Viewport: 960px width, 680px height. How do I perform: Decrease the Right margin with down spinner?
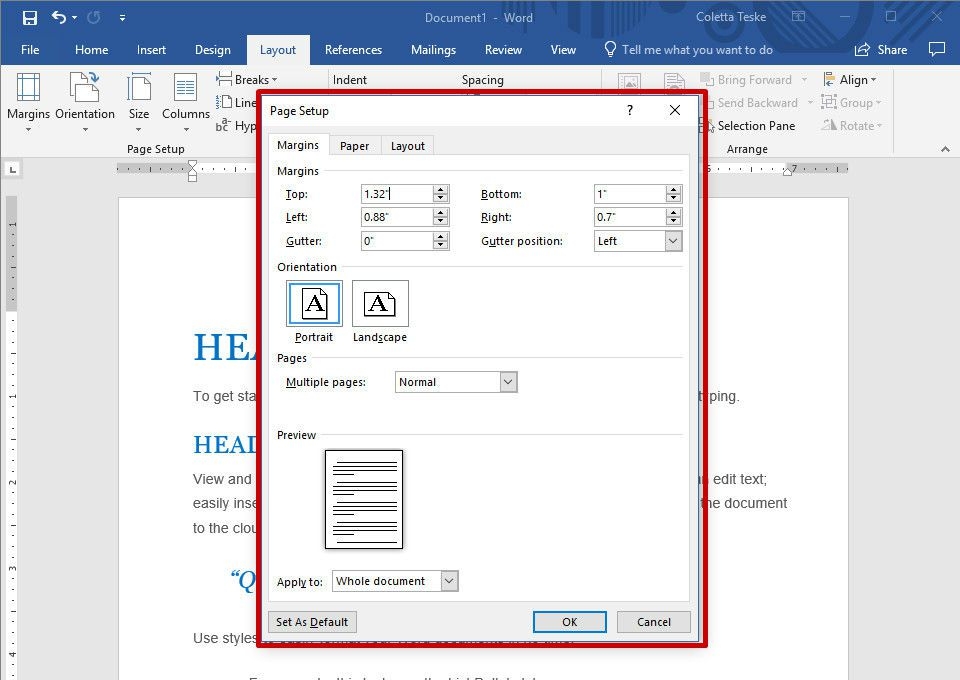click(674, 222)
